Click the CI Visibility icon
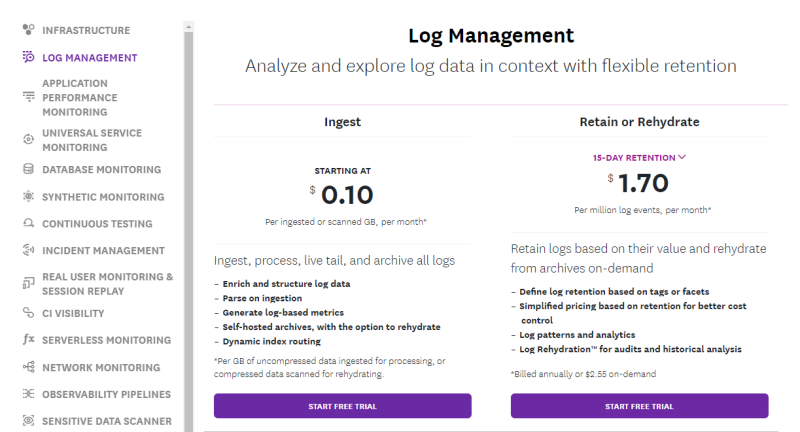This screenshot has width=800, height=432. coord(29,313)
